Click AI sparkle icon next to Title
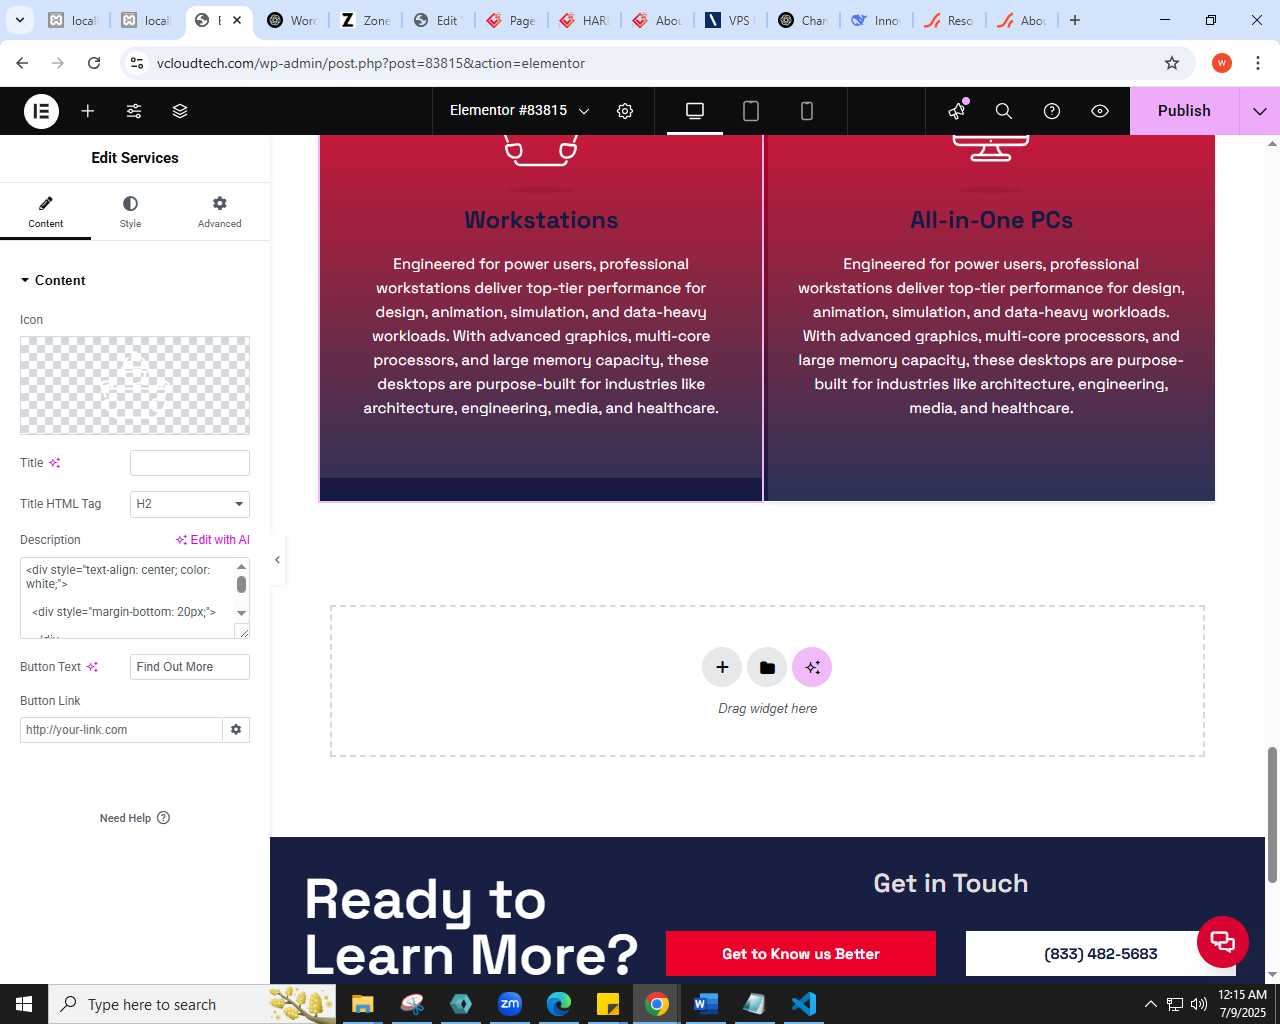The image size is (1280, 1024). 55,463
